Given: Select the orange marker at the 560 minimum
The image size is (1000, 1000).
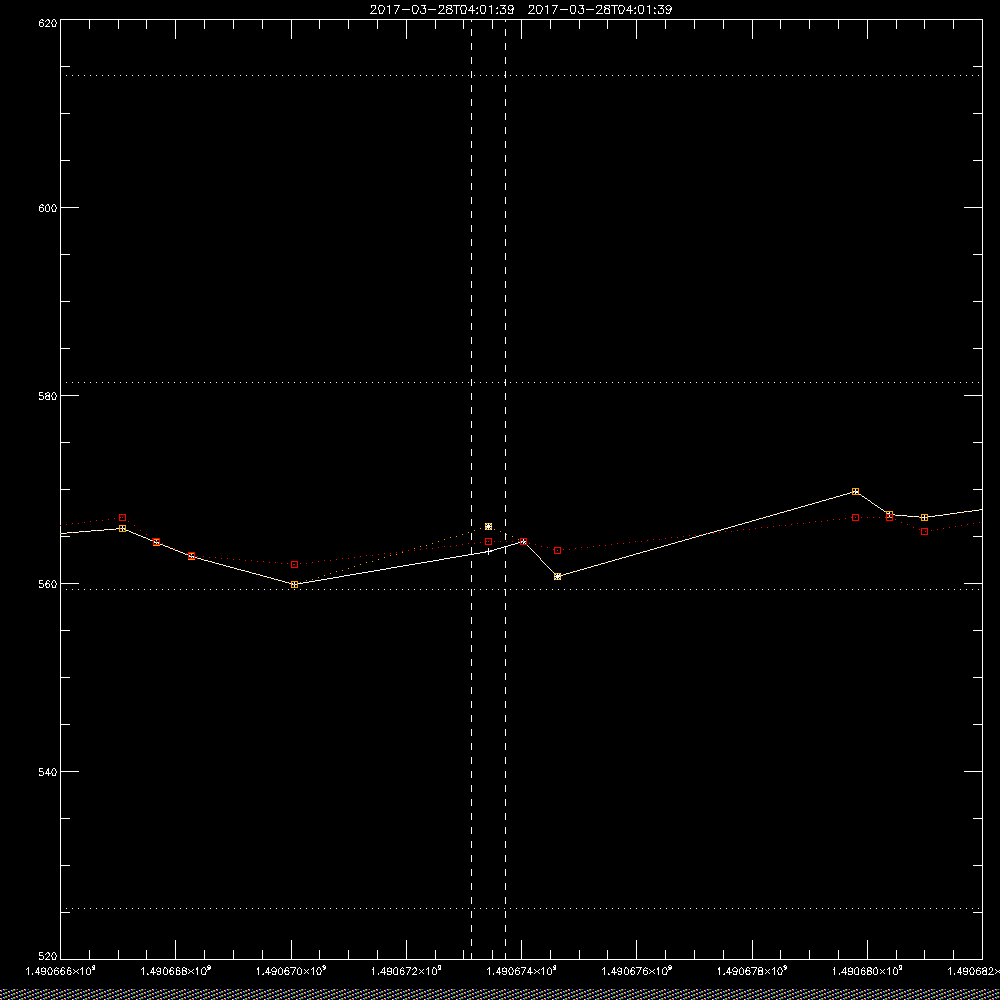Looking at the screenshot, I should [294, 584].
